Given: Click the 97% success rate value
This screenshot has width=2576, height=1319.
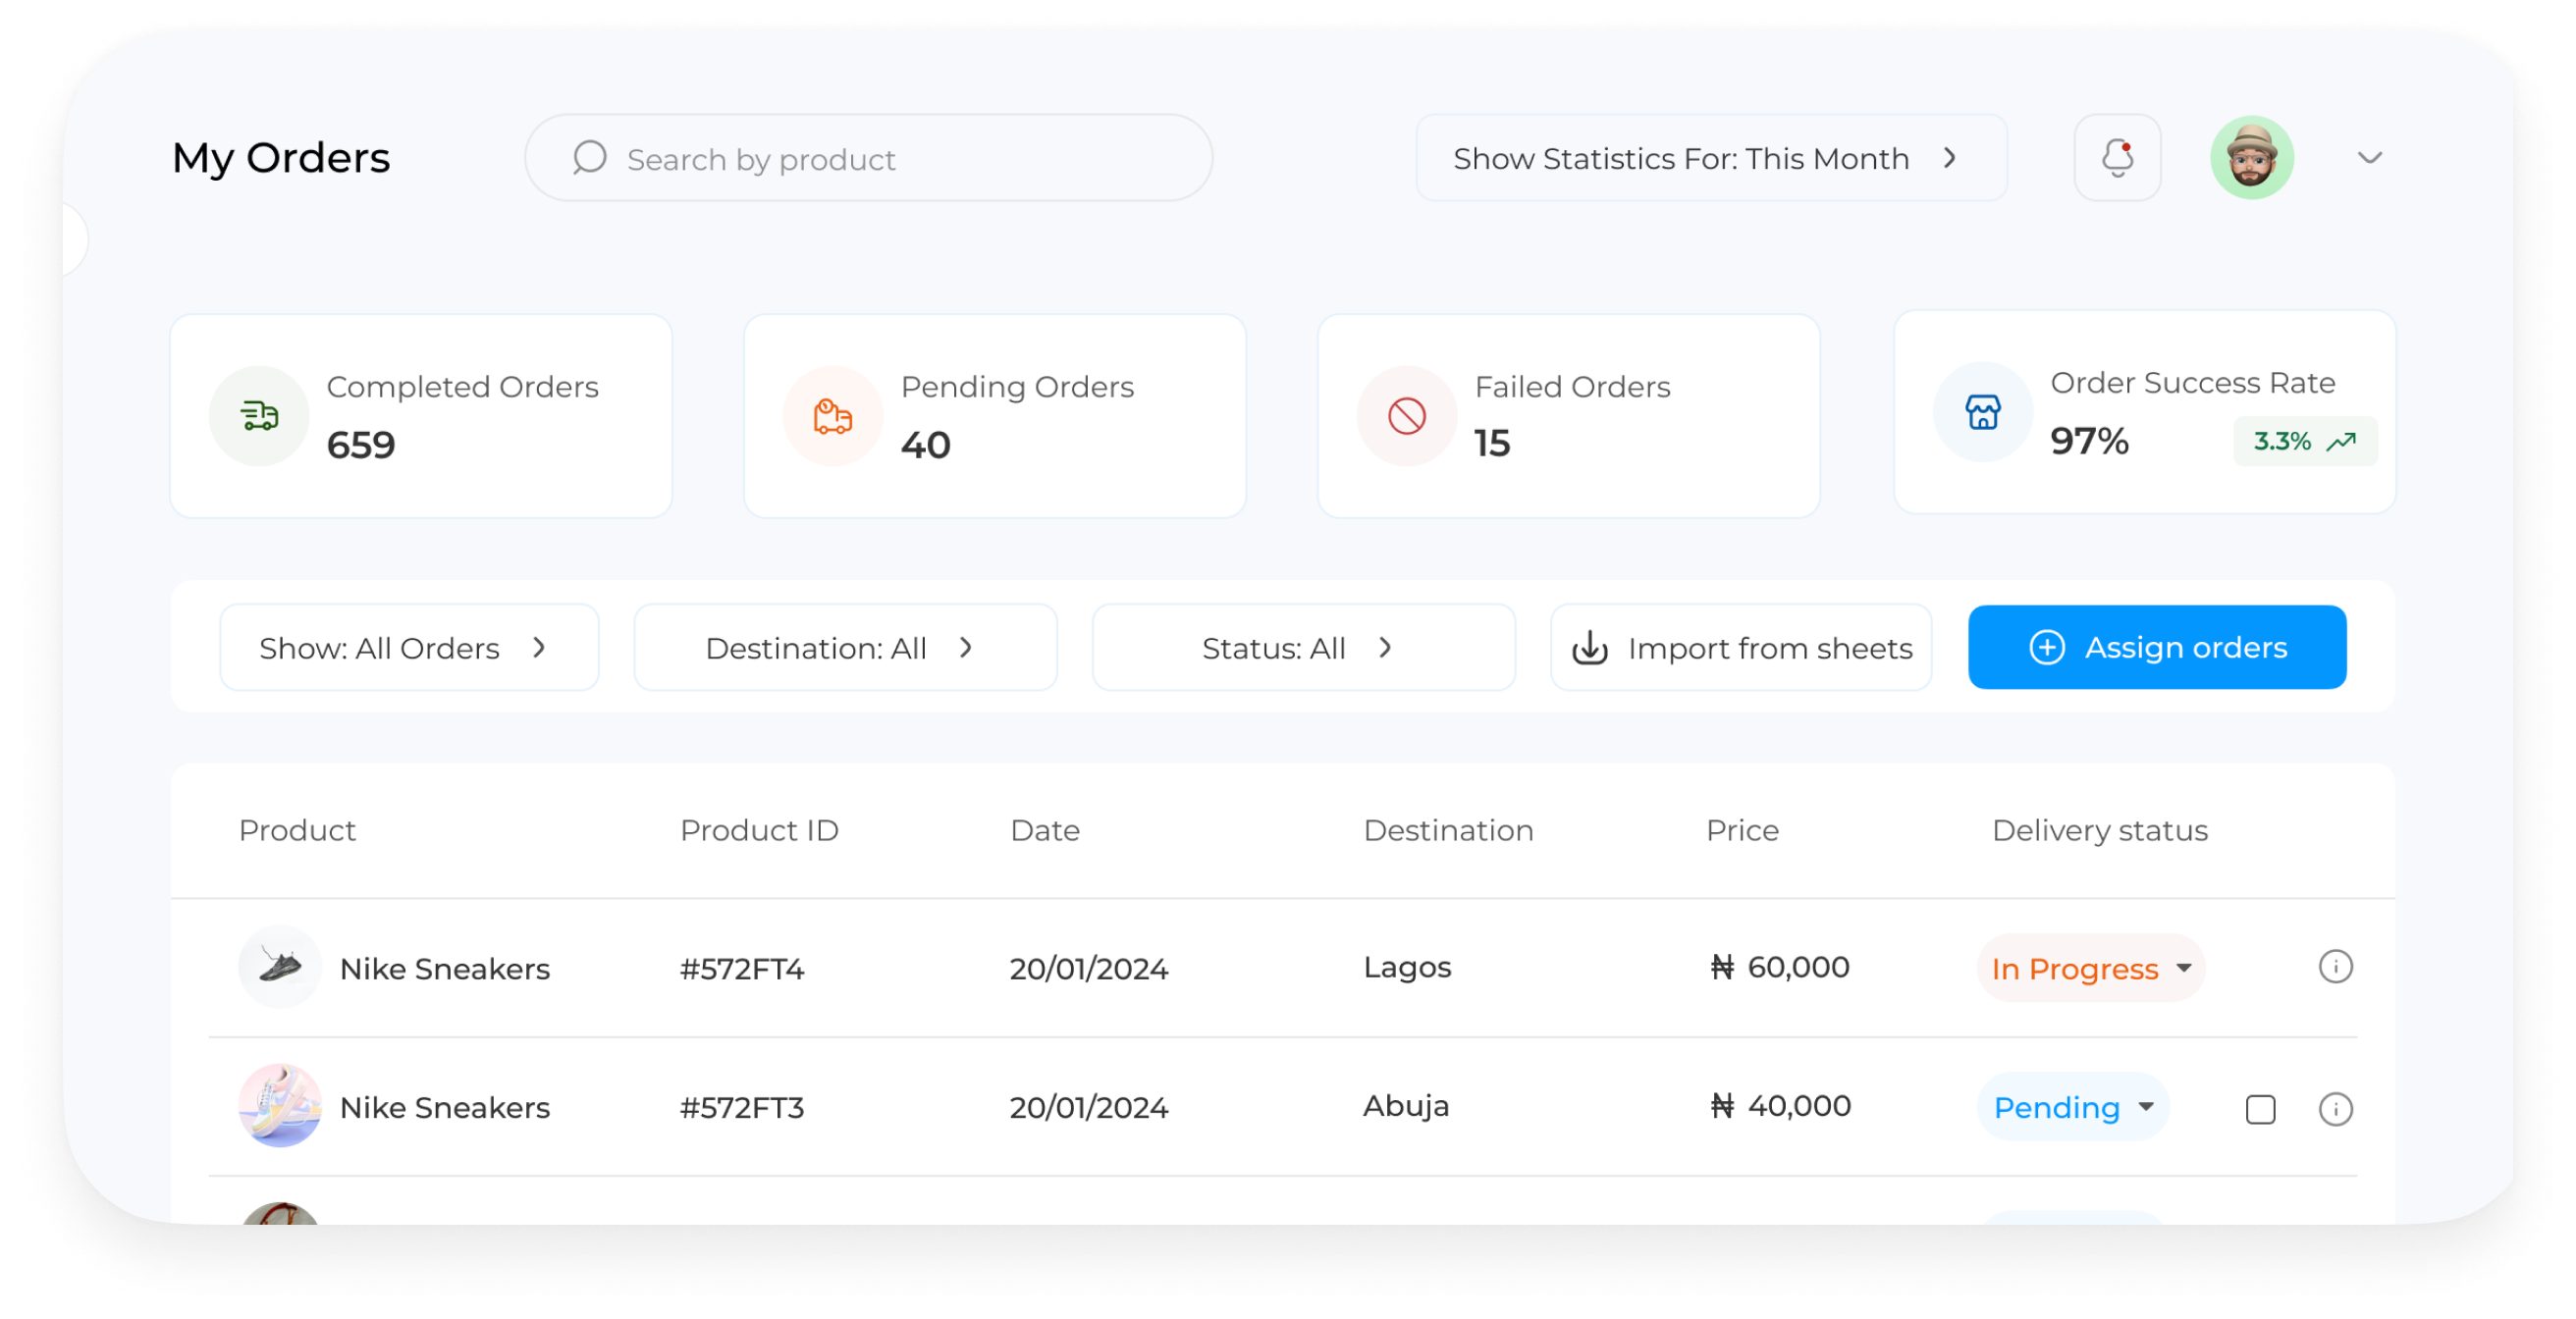Looking at the screenshot, I should pyautogui.click(x=2088, y=441).
